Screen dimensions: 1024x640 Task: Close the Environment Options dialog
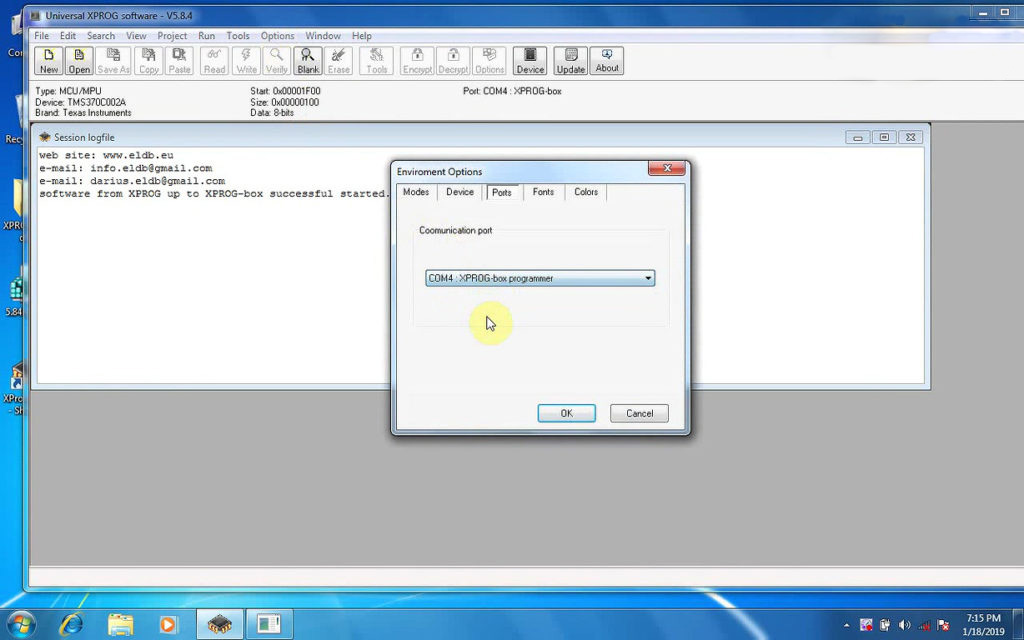(667, 168)
